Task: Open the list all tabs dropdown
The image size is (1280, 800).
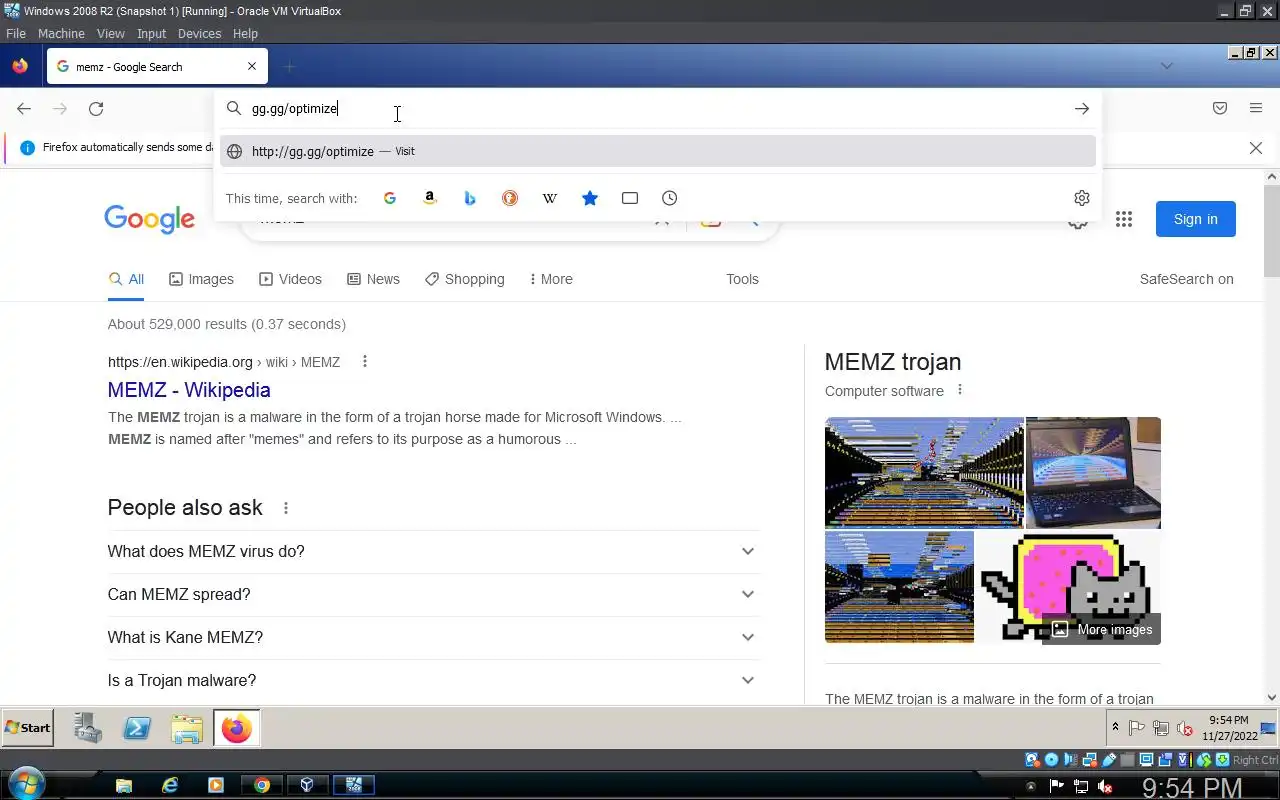Action: pyautogui.click(x=1166, y=66)
